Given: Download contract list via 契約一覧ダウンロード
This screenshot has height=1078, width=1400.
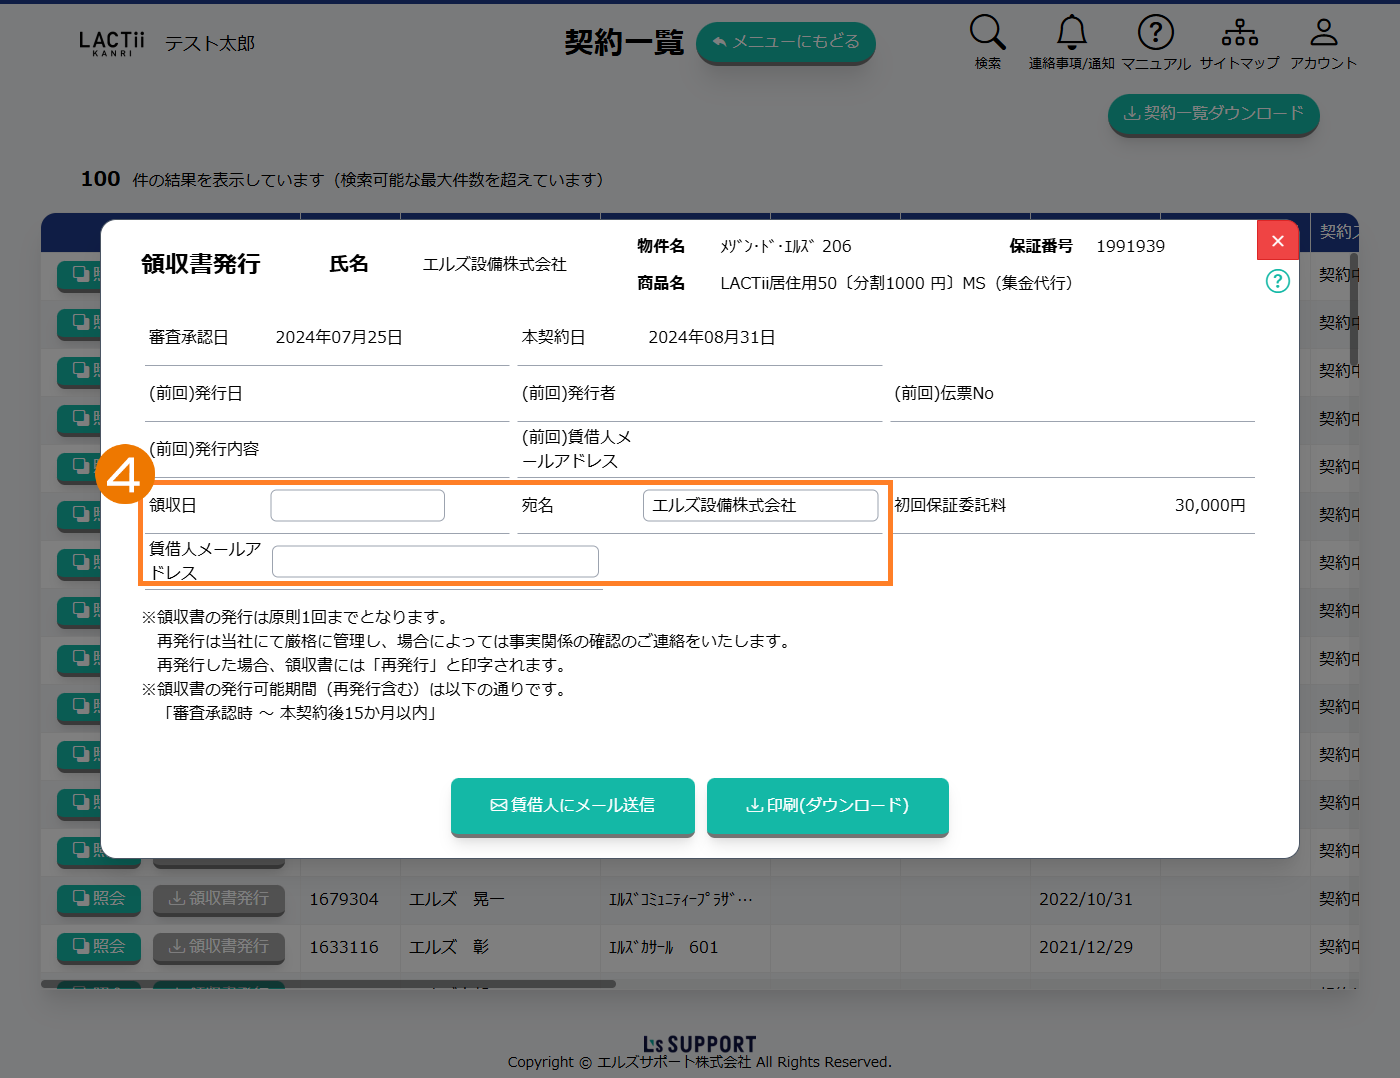Looking at the screenshot, I should coord(1213,114).
